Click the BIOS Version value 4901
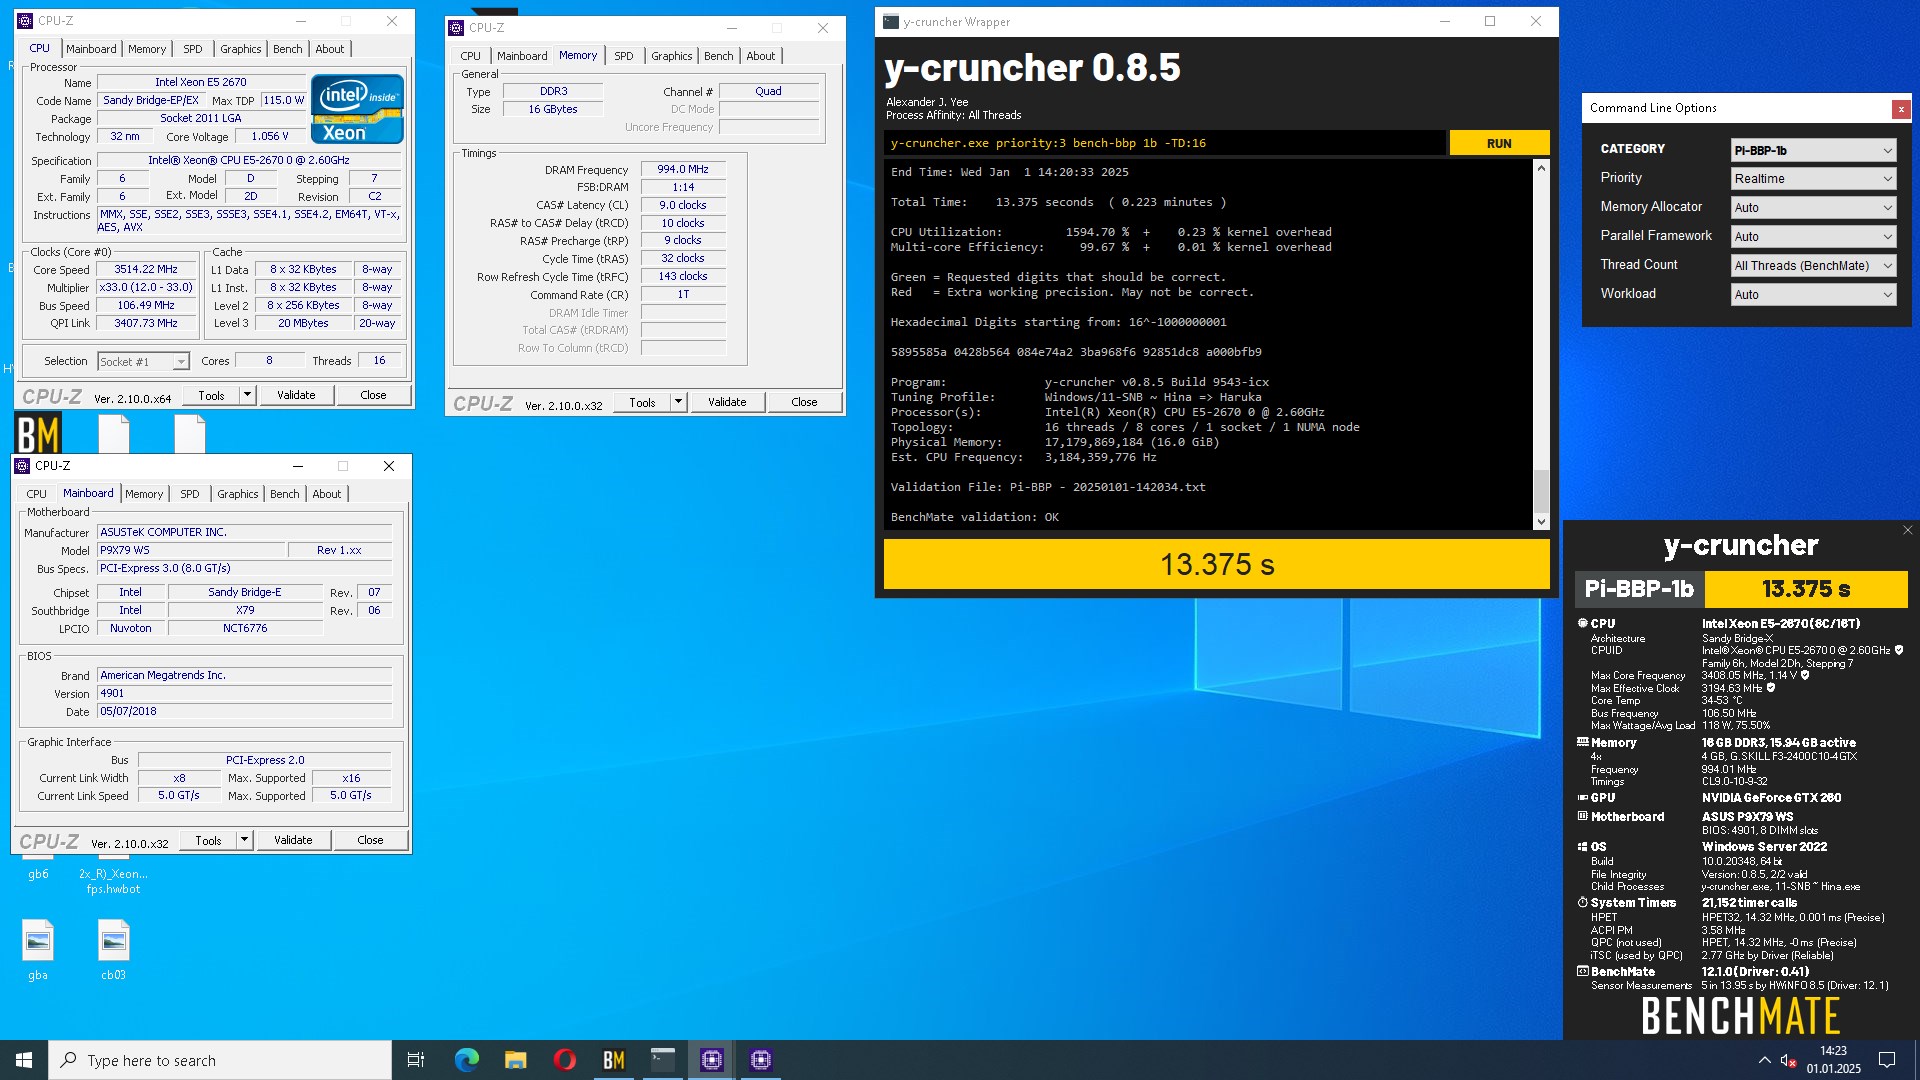The height and width of the screenshot is (1080, 1920). pos(244,694)
